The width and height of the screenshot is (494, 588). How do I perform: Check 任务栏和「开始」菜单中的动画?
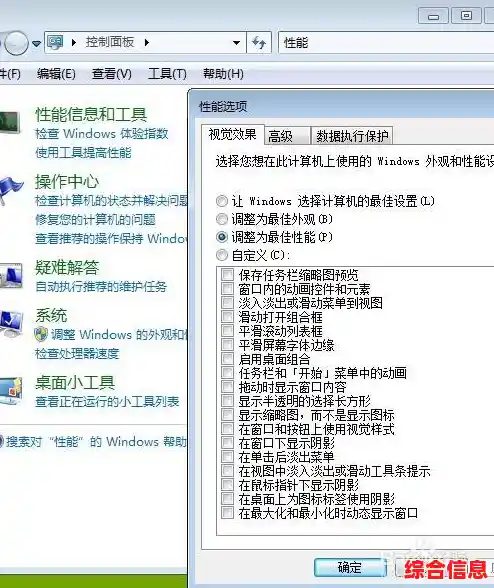[227, 373]
